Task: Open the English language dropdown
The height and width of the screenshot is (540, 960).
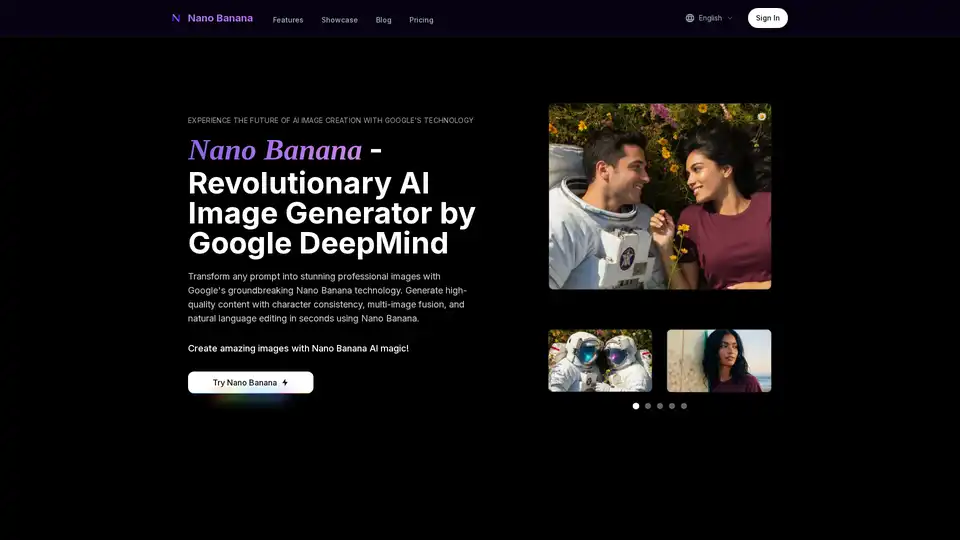Action: [x=710, y=18]
